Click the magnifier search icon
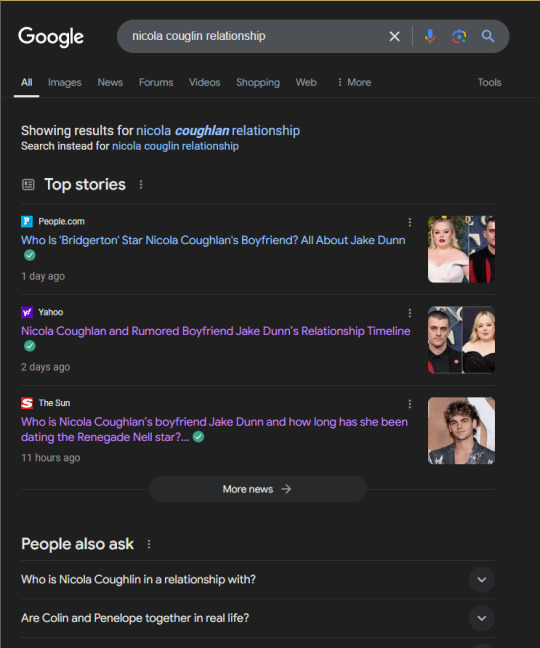The width and height of the screenshot is (540, 648). [488, 36]
